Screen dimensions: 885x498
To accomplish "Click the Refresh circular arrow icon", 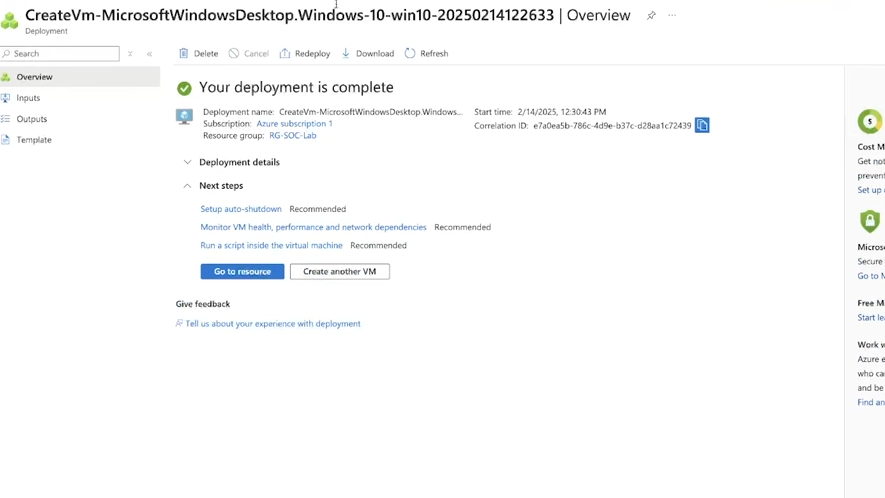I will point(410,53).
